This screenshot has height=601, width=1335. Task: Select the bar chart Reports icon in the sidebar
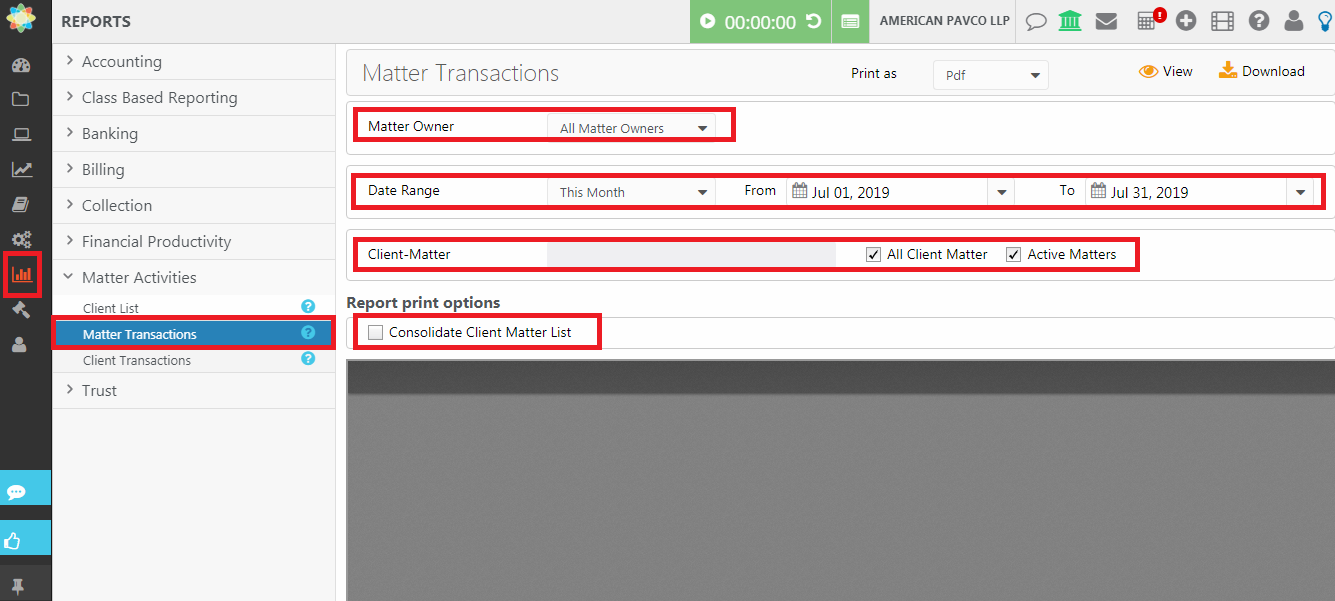tap(22, 275)
